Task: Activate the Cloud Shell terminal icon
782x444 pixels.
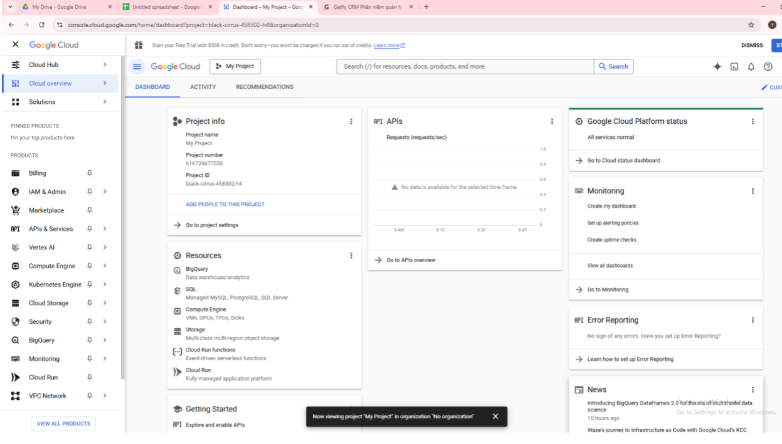Action: pyautogui.click(x=734, y=67)
